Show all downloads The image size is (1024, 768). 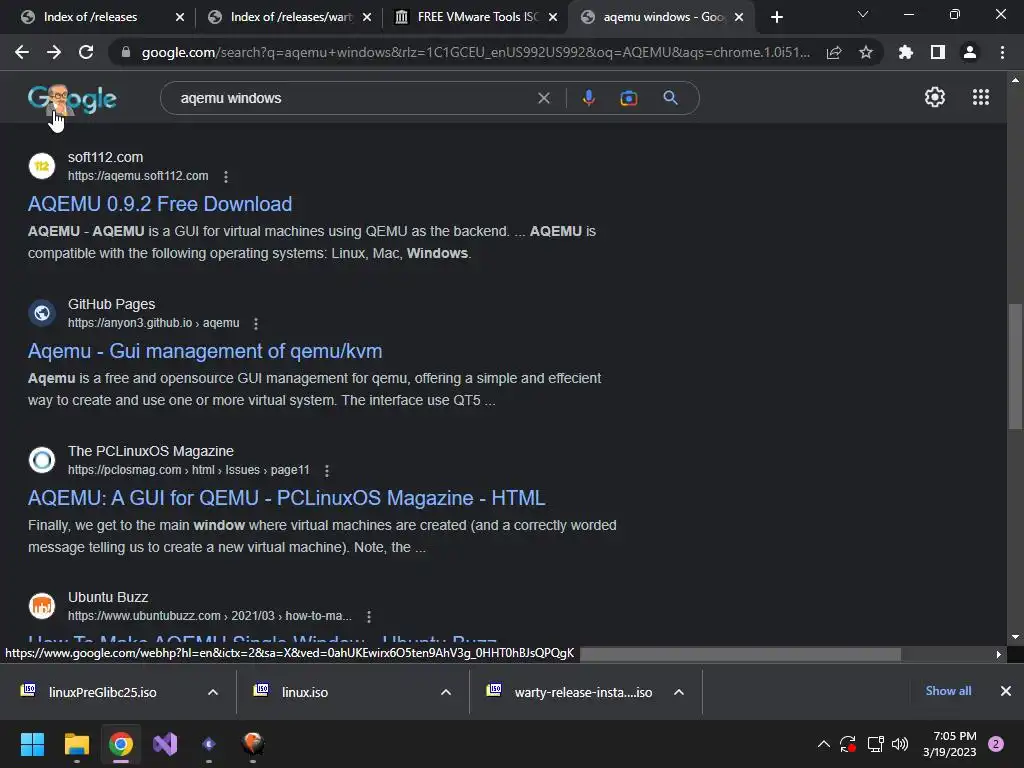(x=948, y=691)
